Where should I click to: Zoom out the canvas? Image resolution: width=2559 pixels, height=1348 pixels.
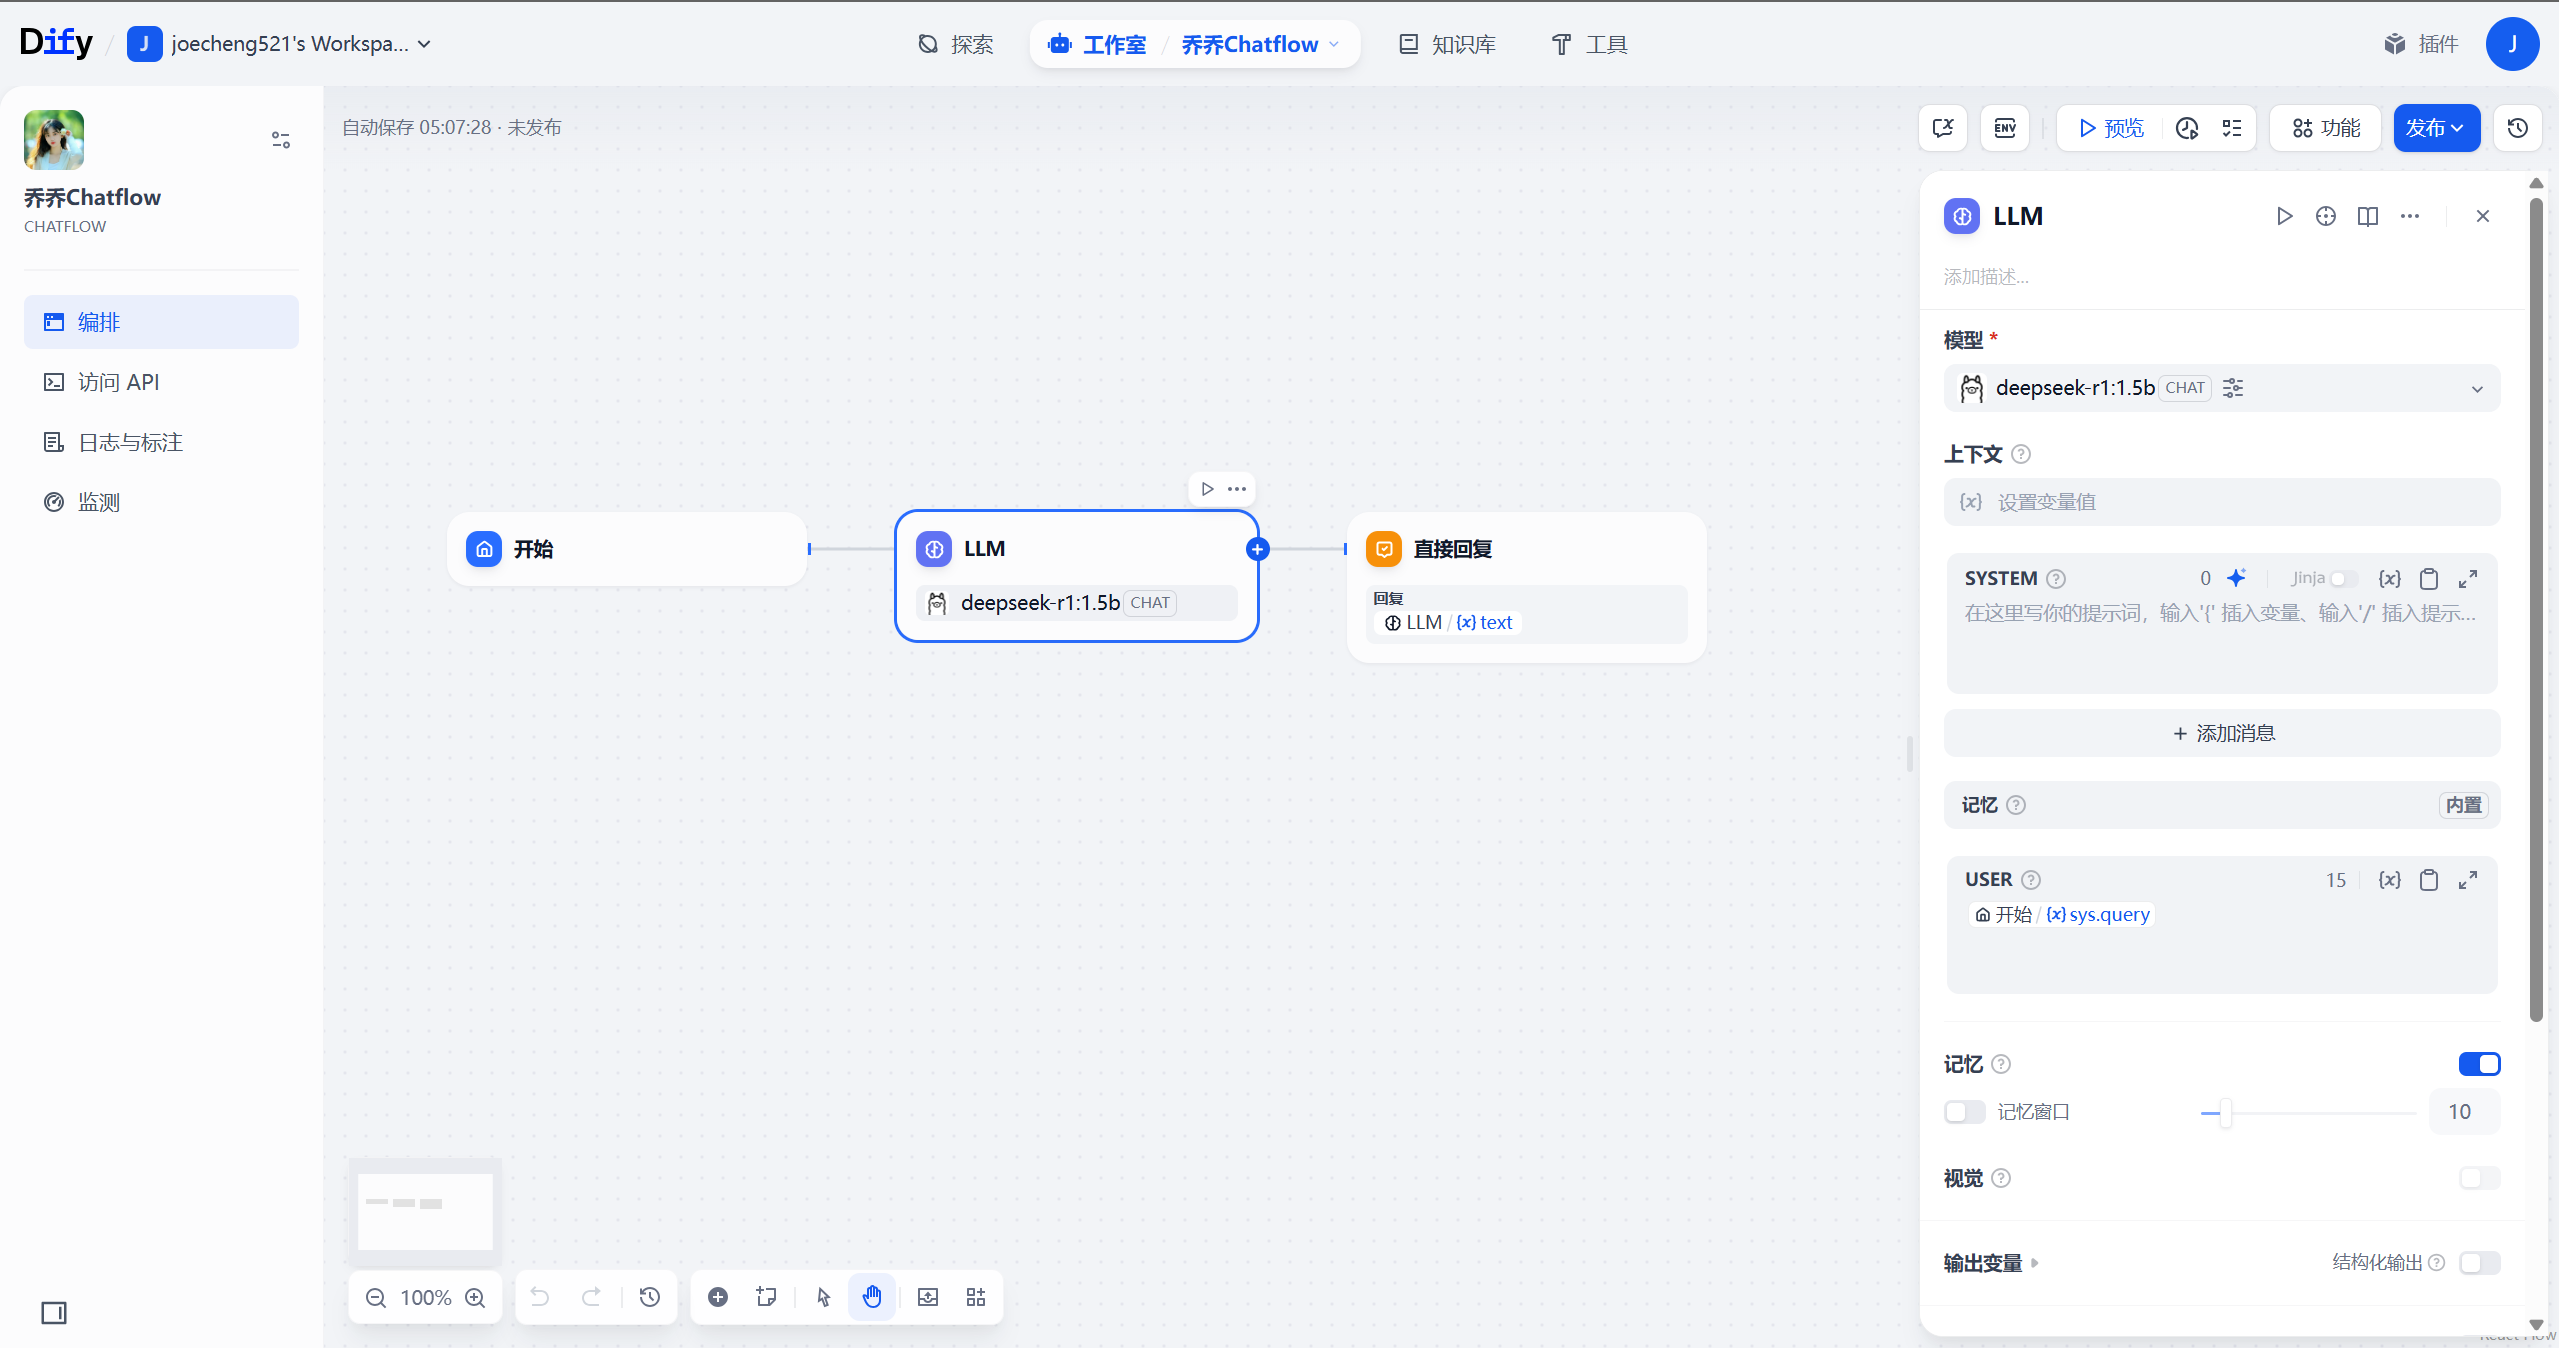coord(376,1298)
